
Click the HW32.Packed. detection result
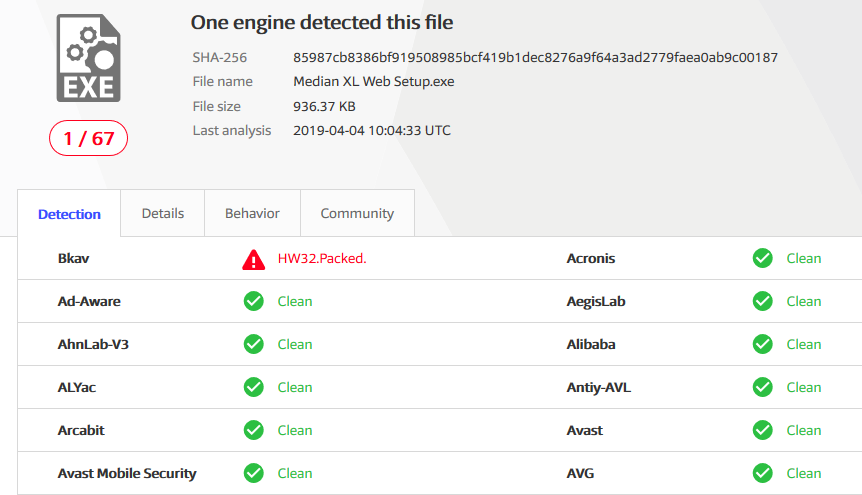point(322,258)
